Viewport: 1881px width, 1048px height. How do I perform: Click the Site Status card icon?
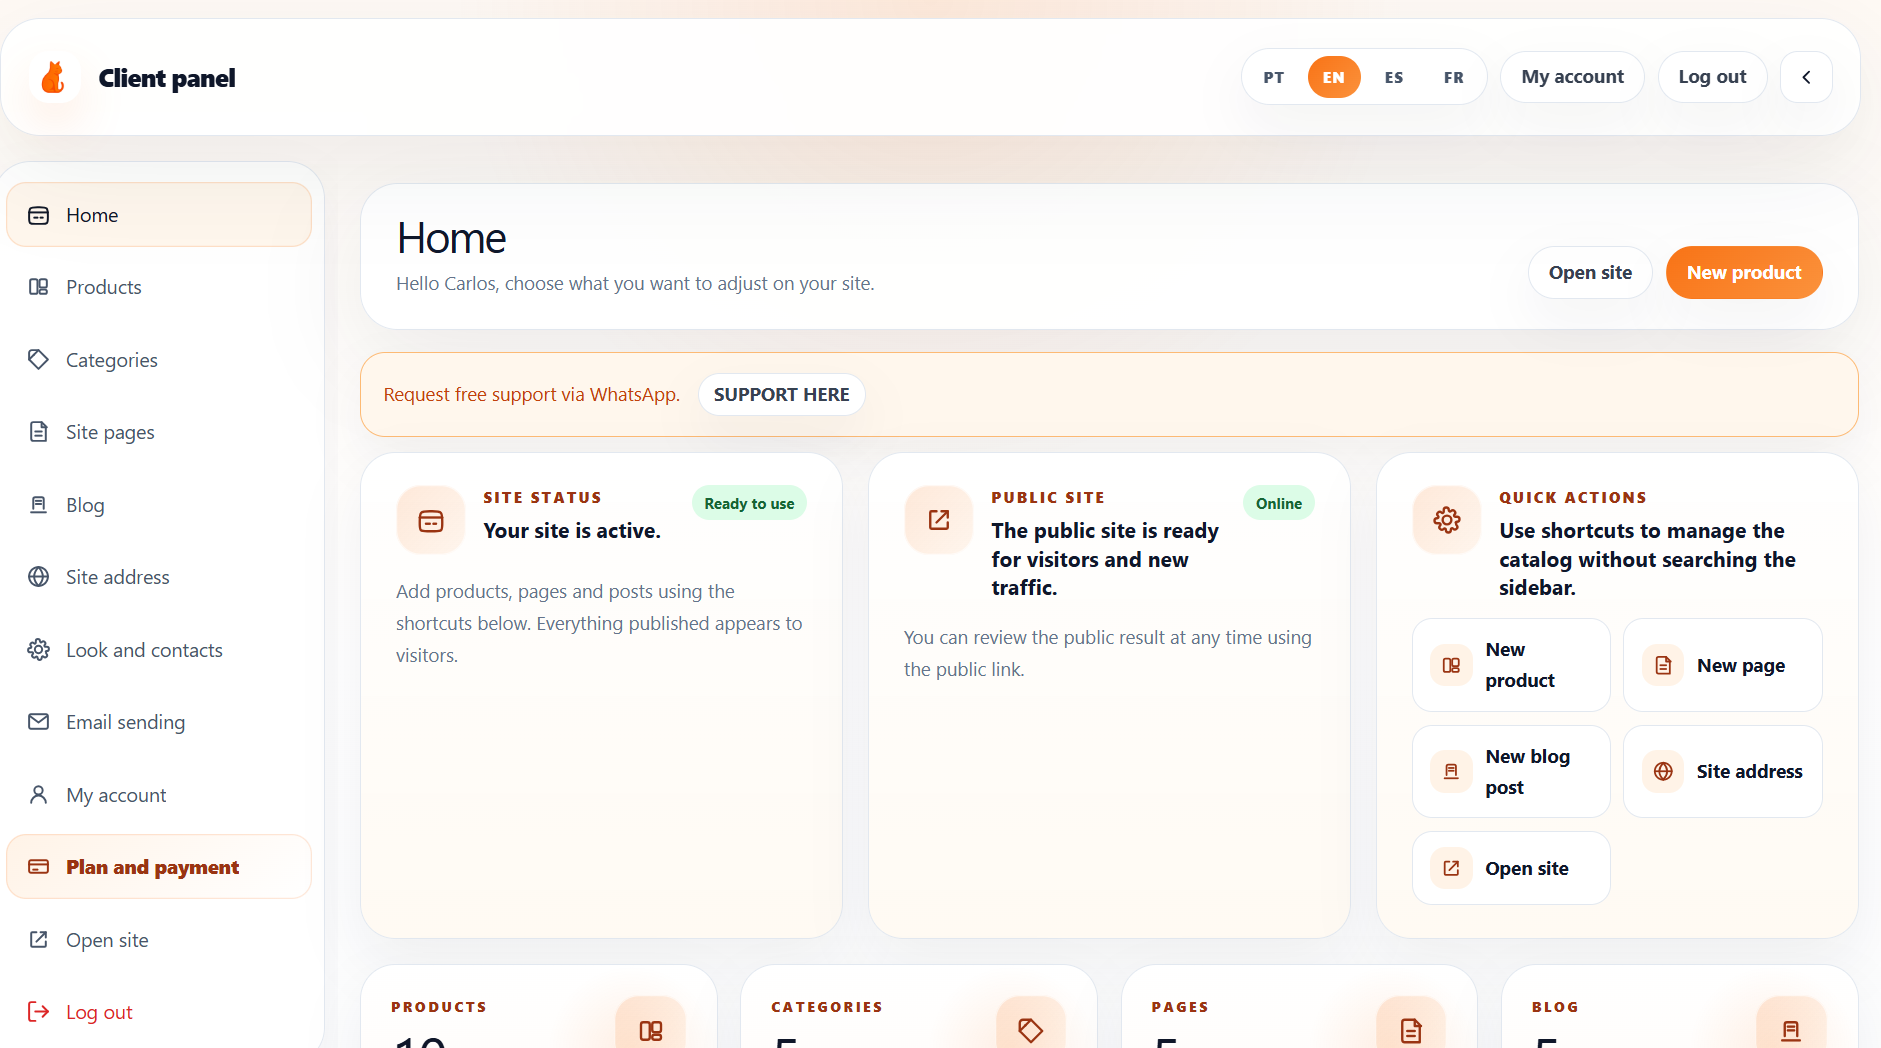point(431,520)
